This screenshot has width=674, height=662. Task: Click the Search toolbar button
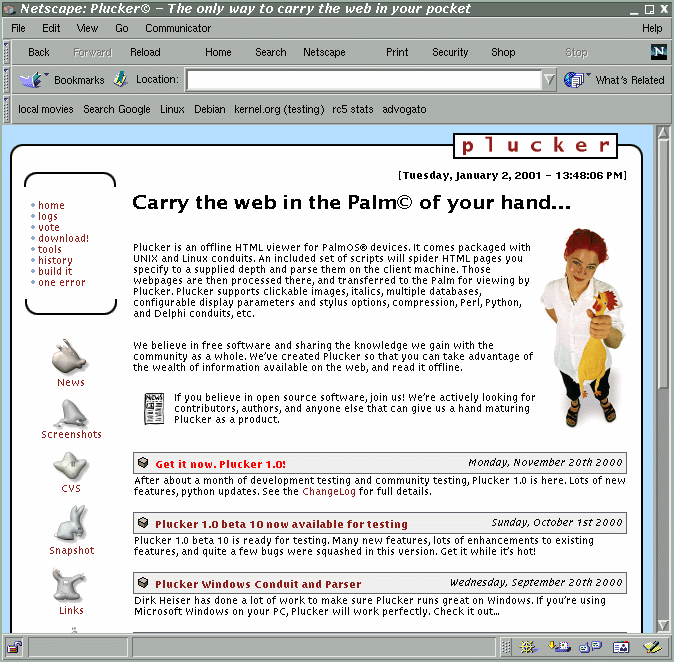(270, 52)
